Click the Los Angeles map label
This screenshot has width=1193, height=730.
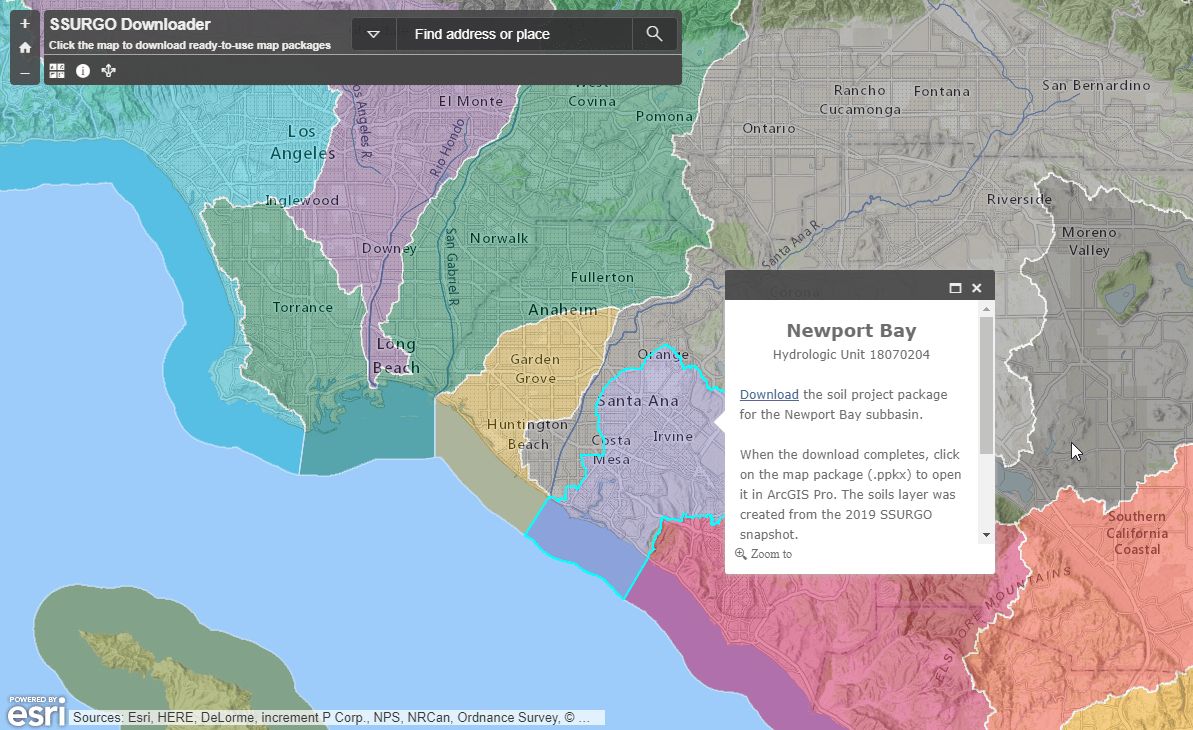[x=303, y=142]
